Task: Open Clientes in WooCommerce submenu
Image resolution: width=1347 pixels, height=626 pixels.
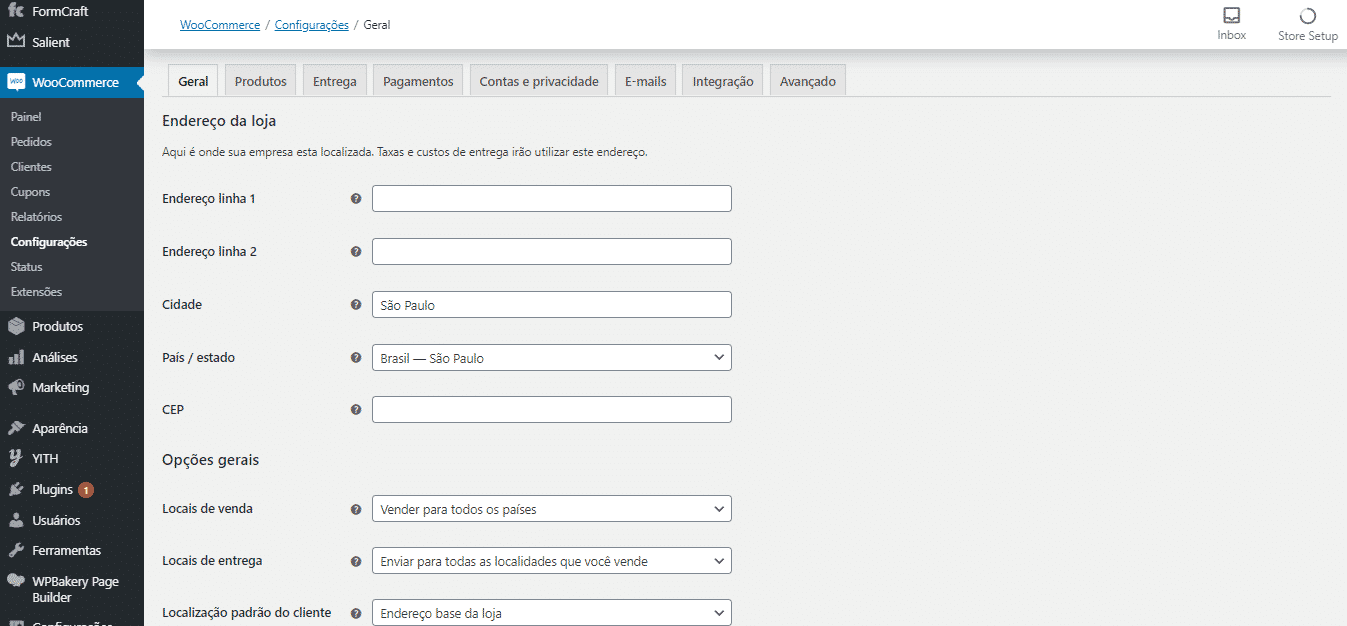Action: [x=31, y=167]
